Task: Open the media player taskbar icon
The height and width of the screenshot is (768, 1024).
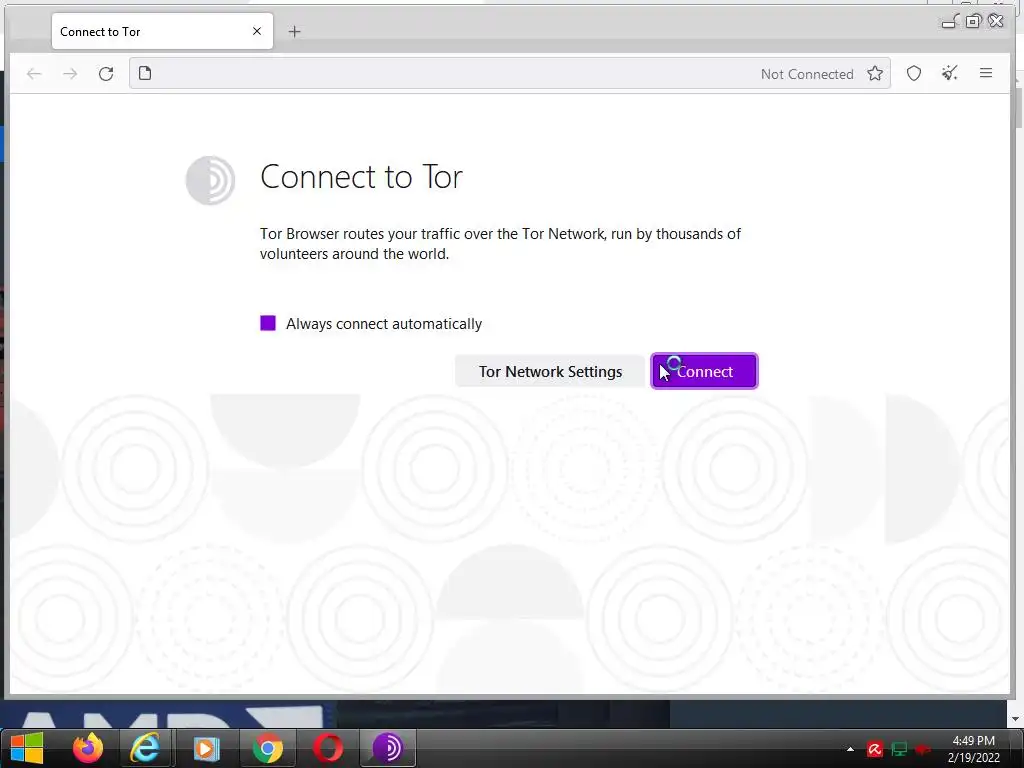Action: coord(206,748)
